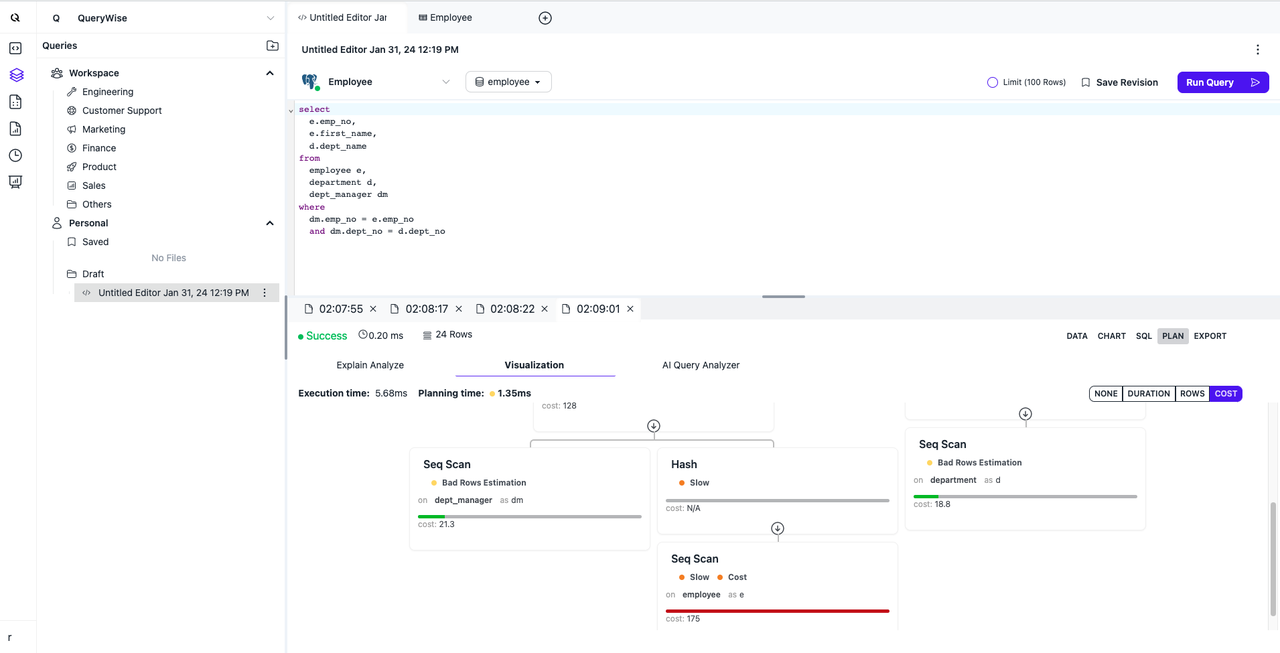
Task: Open the Product folder
Action: [99, 167]
